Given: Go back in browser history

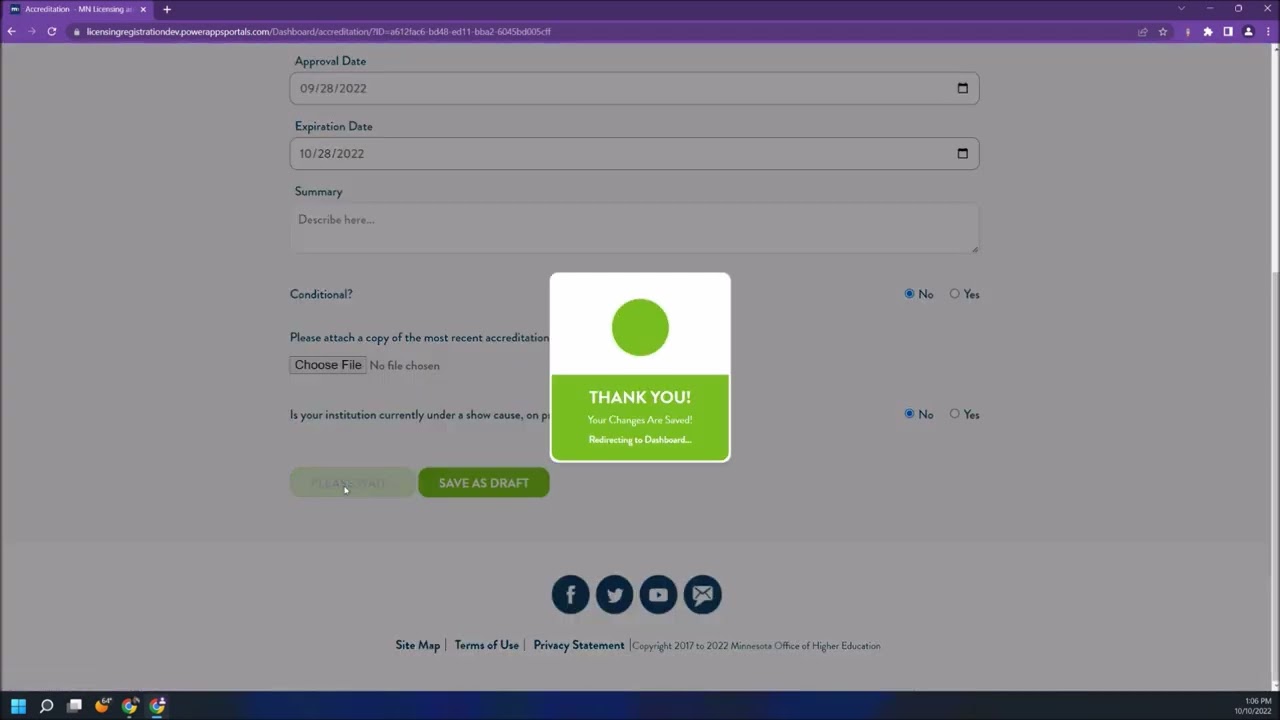Looking at the screenshot, I should pos(12,32).
